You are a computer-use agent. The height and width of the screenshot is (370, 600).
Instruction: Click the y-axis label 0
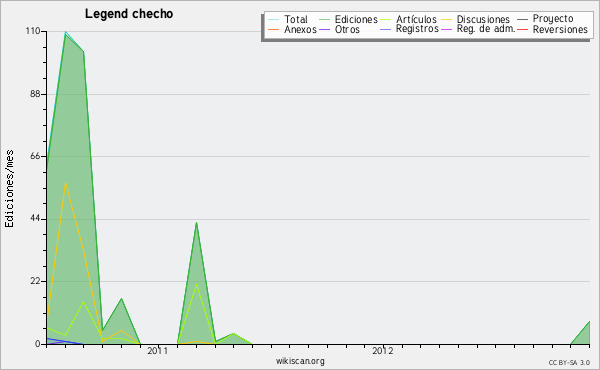(x=38, y=344)
